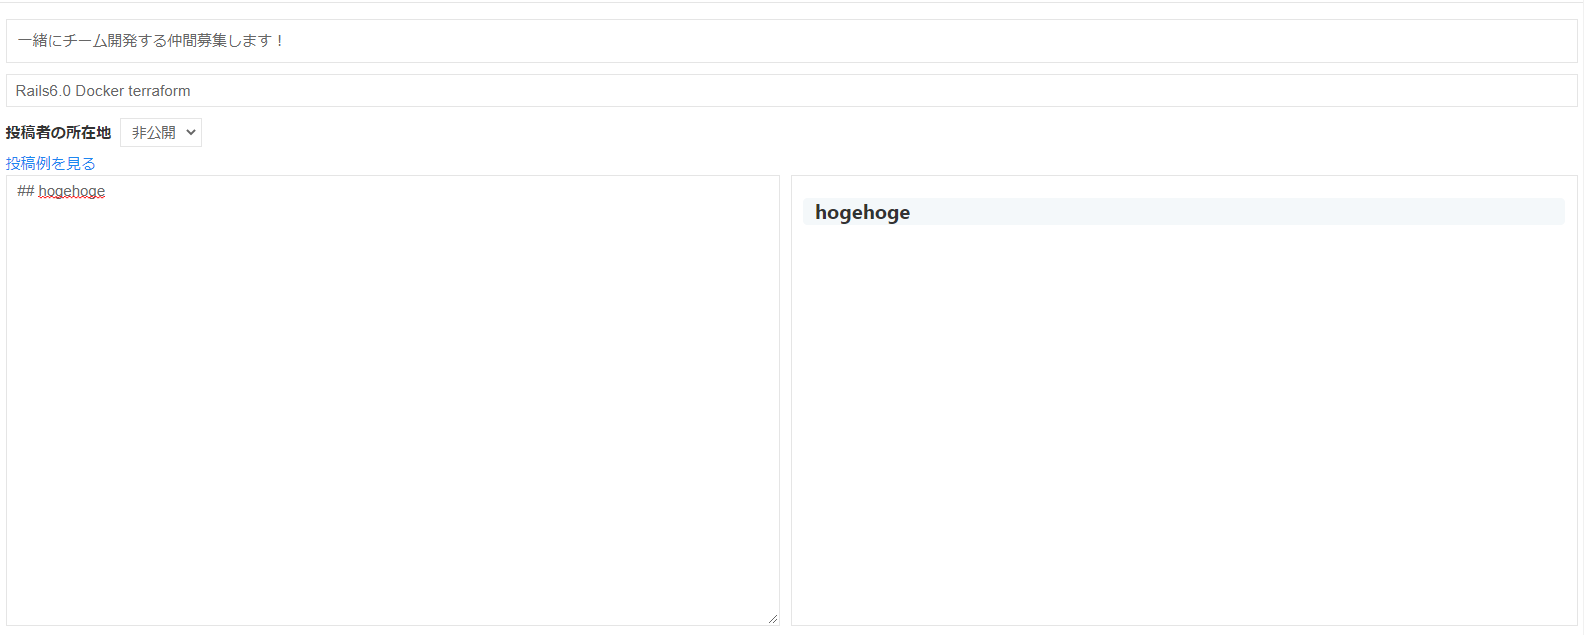Click into the markdown textarea containing ## hogehoge
The height and width of the screenshot is (635, 1584).
click(393, 400)
